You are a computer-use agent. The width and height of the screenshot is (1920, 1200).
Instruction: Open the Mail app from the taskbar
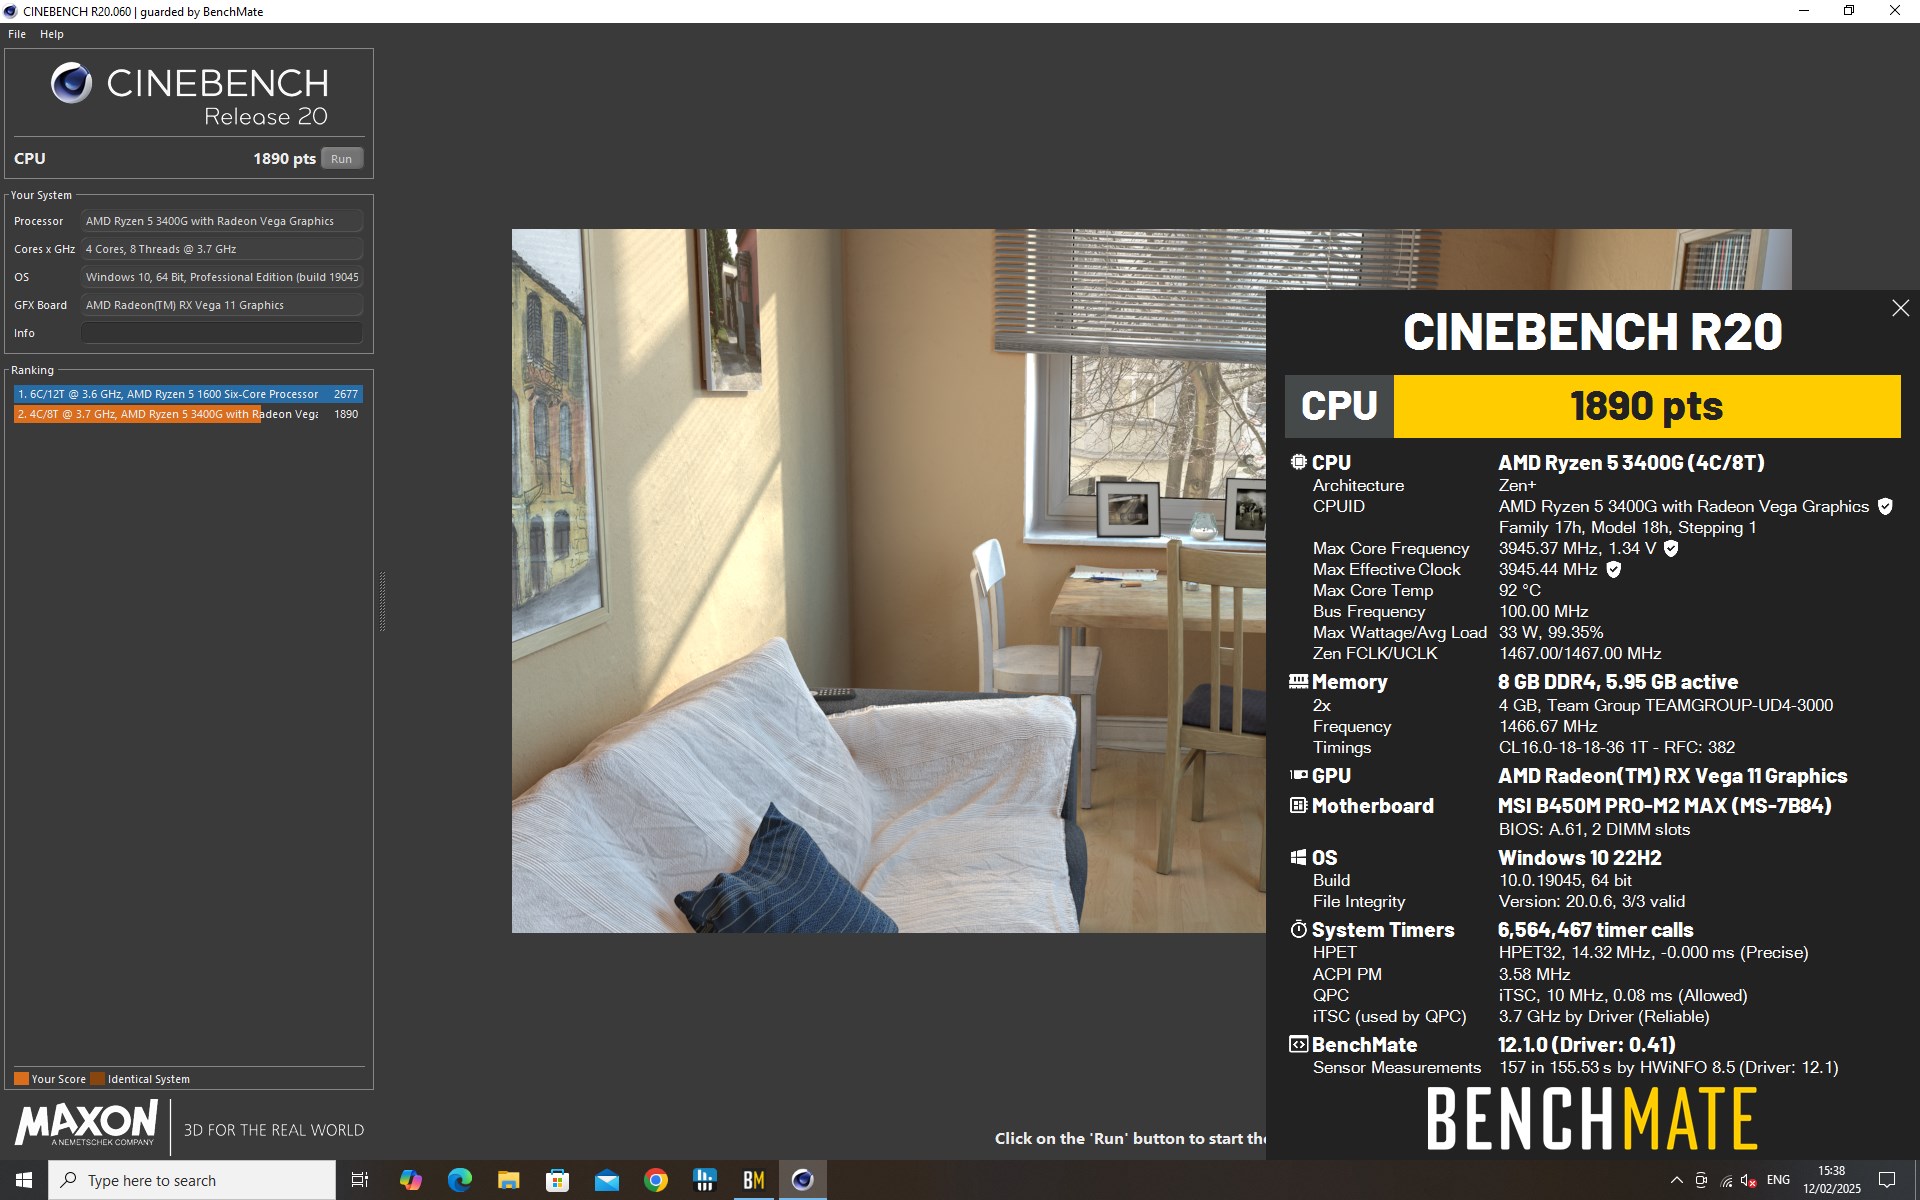click(x=607, y=1180)
